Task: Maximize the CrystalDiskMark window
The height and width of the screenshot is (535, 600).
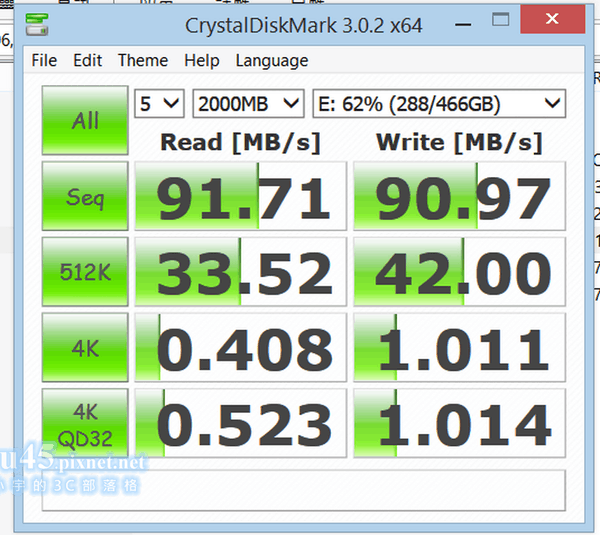Action: [501, 20]
